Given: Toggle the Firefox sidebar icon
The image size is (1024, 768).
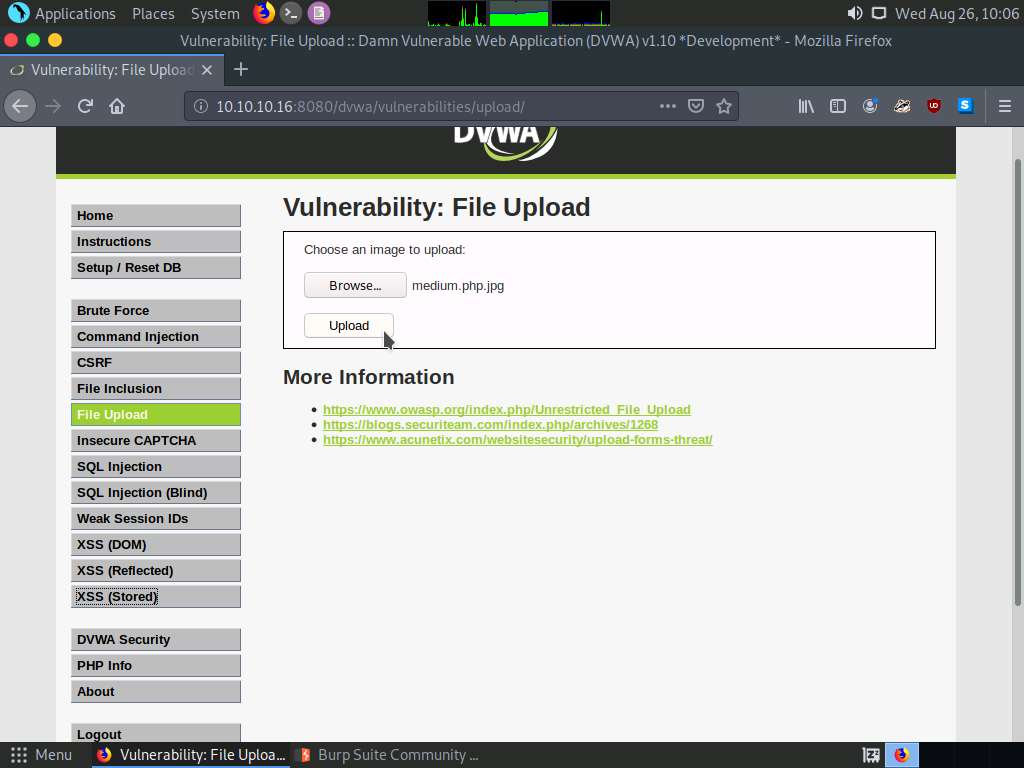Looking at the screenshot, I should tap(838, 105).
